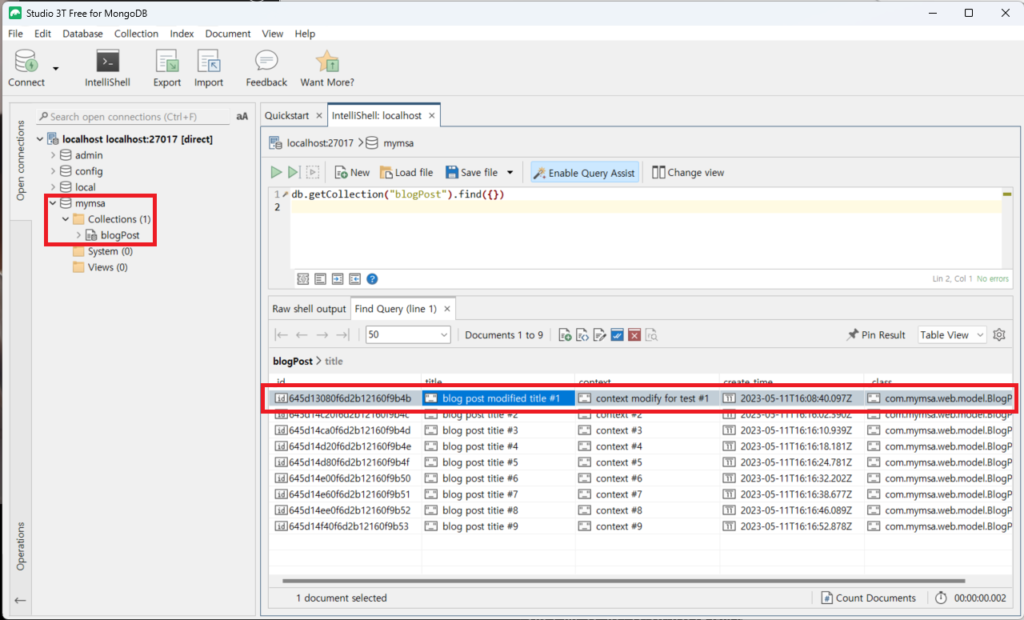Select the System (0) folder
Viewport: 1024px width, 620px height.
(103, 252)
